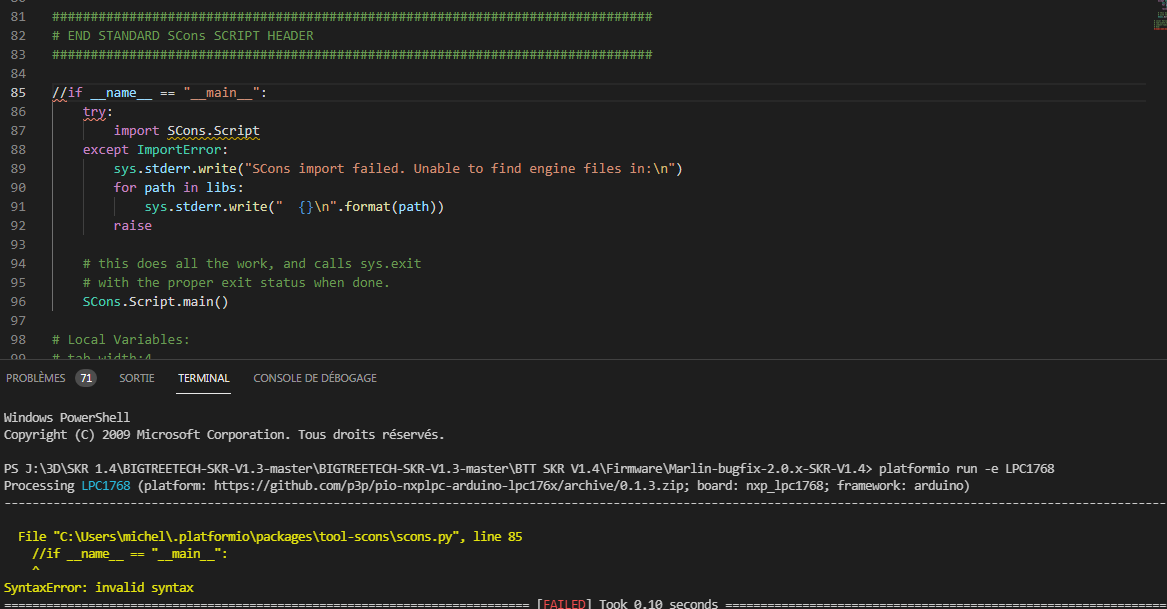Click the 71 problems count badge
The height and width of the screenshot is (609, 1167).
[86, 378]
